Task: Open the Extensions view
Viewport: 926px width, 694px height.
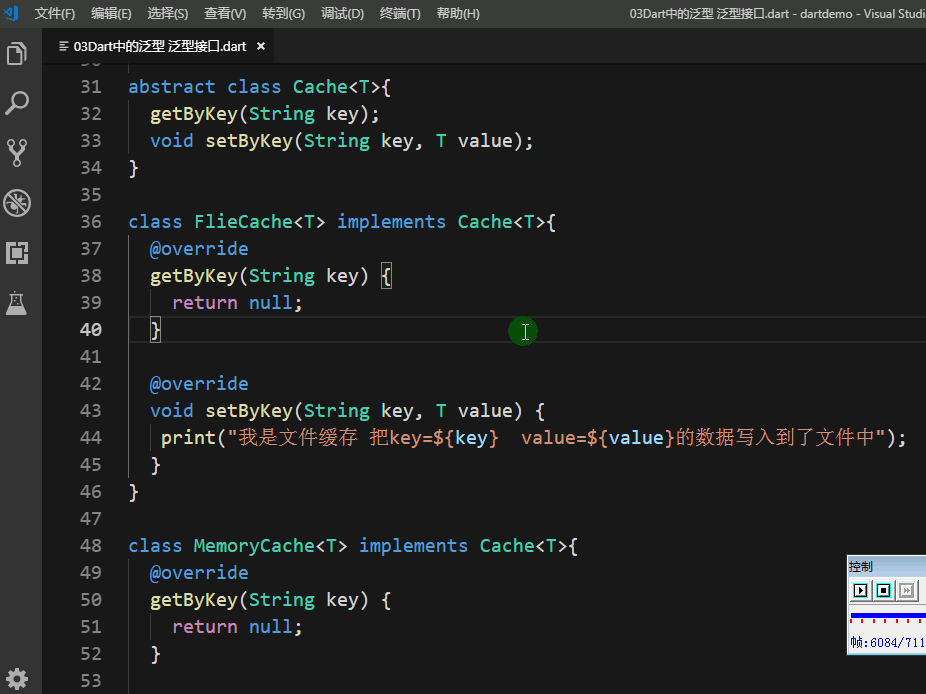Action: point(17,253)
